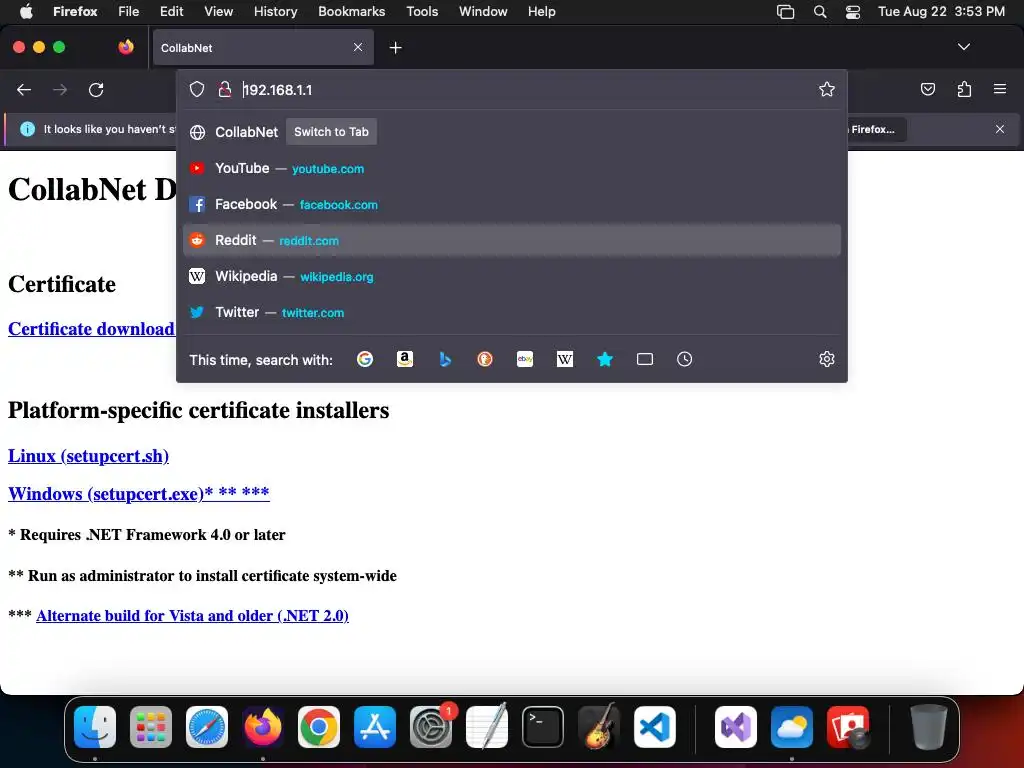The width and height of the screenshot is (1024, 768).
Task: Open the Tools menu
Action: (422, 12)
